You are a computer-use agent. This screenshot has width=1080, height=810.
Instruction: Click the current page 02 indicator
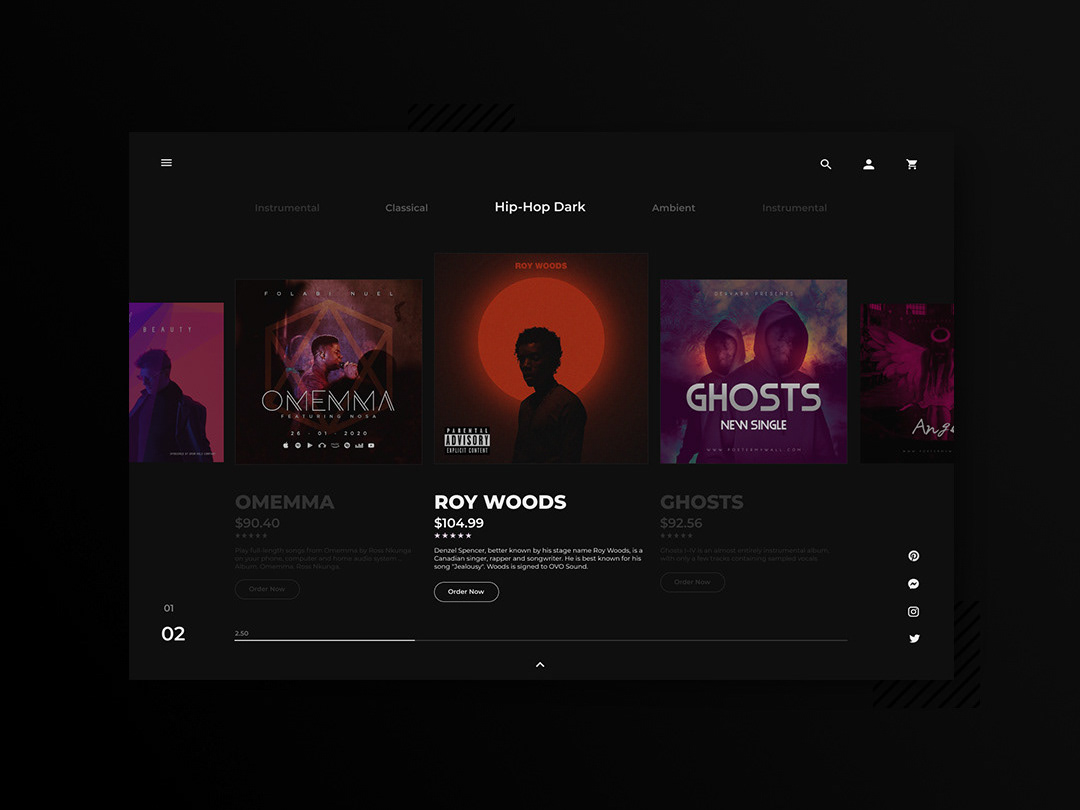click(x=173, y=634)
